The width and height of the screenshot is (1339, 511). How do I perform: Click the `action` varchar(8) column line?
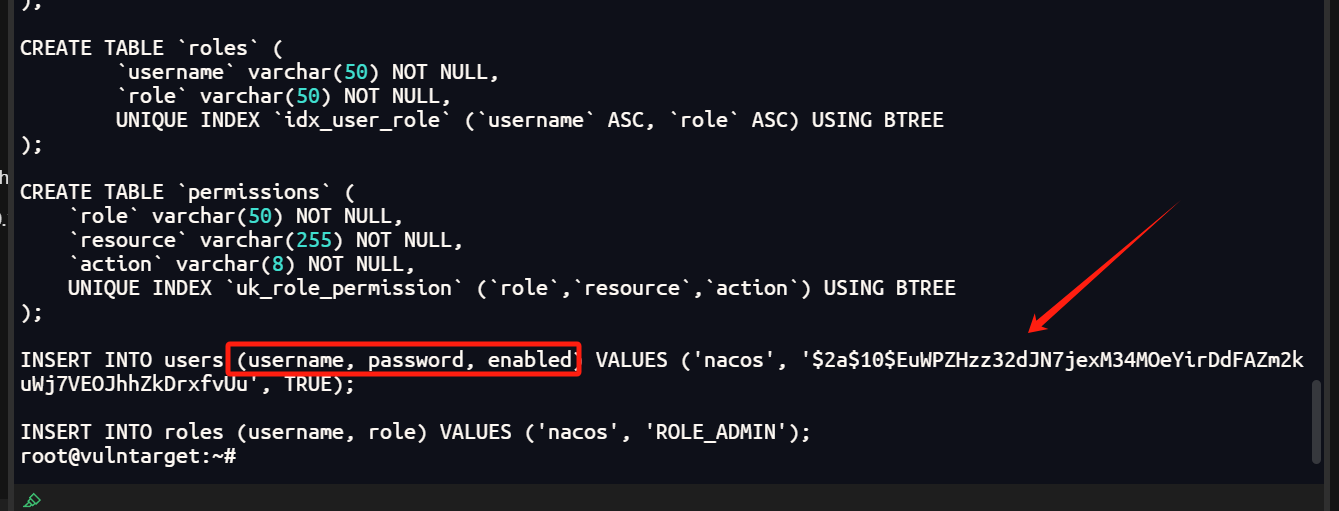click(x=242, y=264)
